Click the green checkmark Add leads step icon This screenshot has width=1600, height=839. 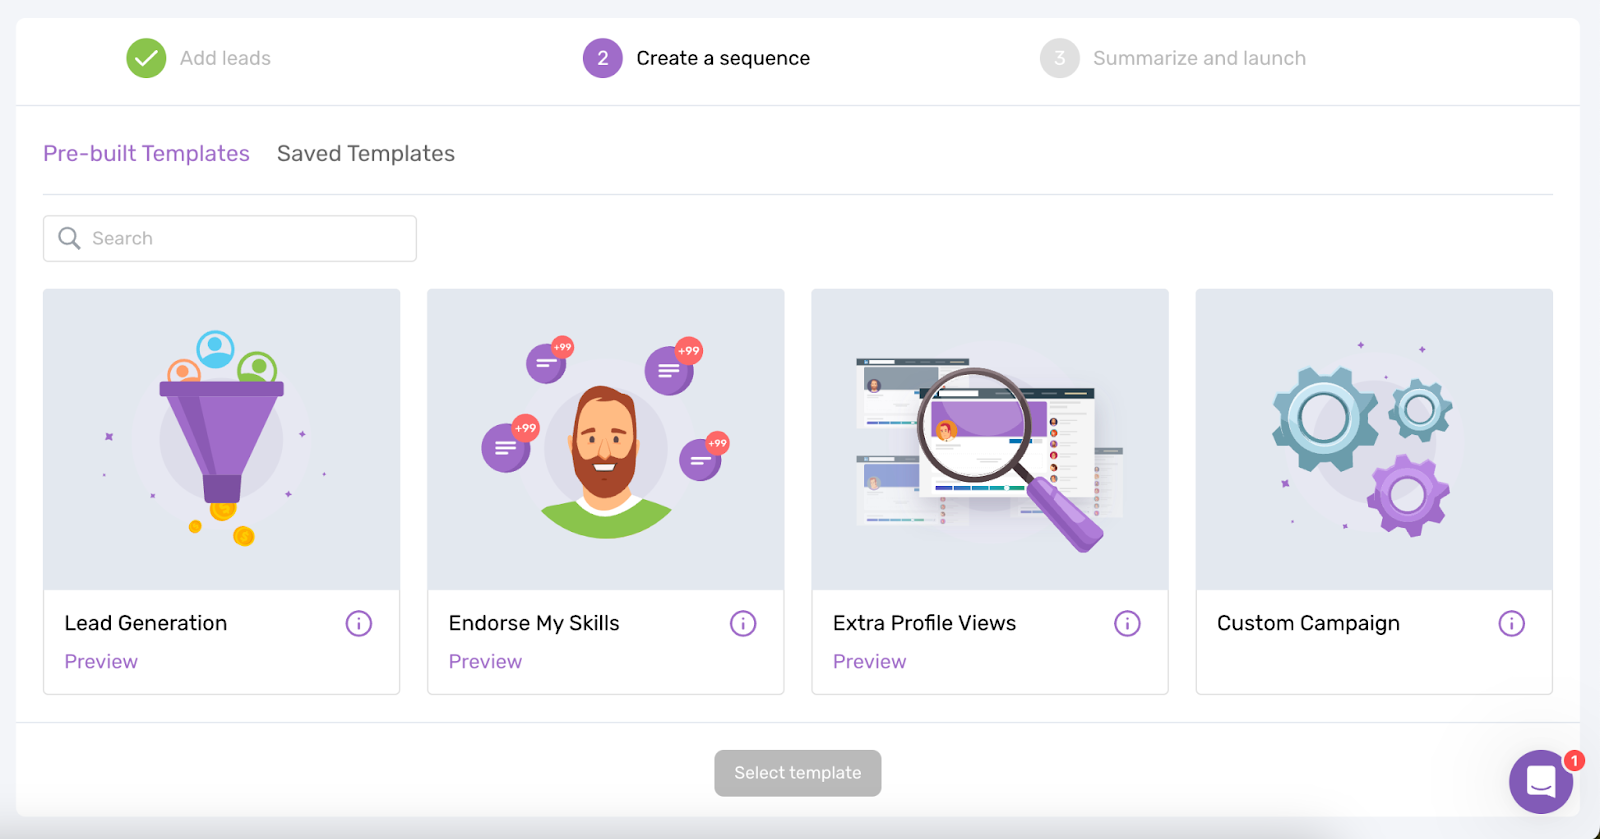tap(146, 58)
